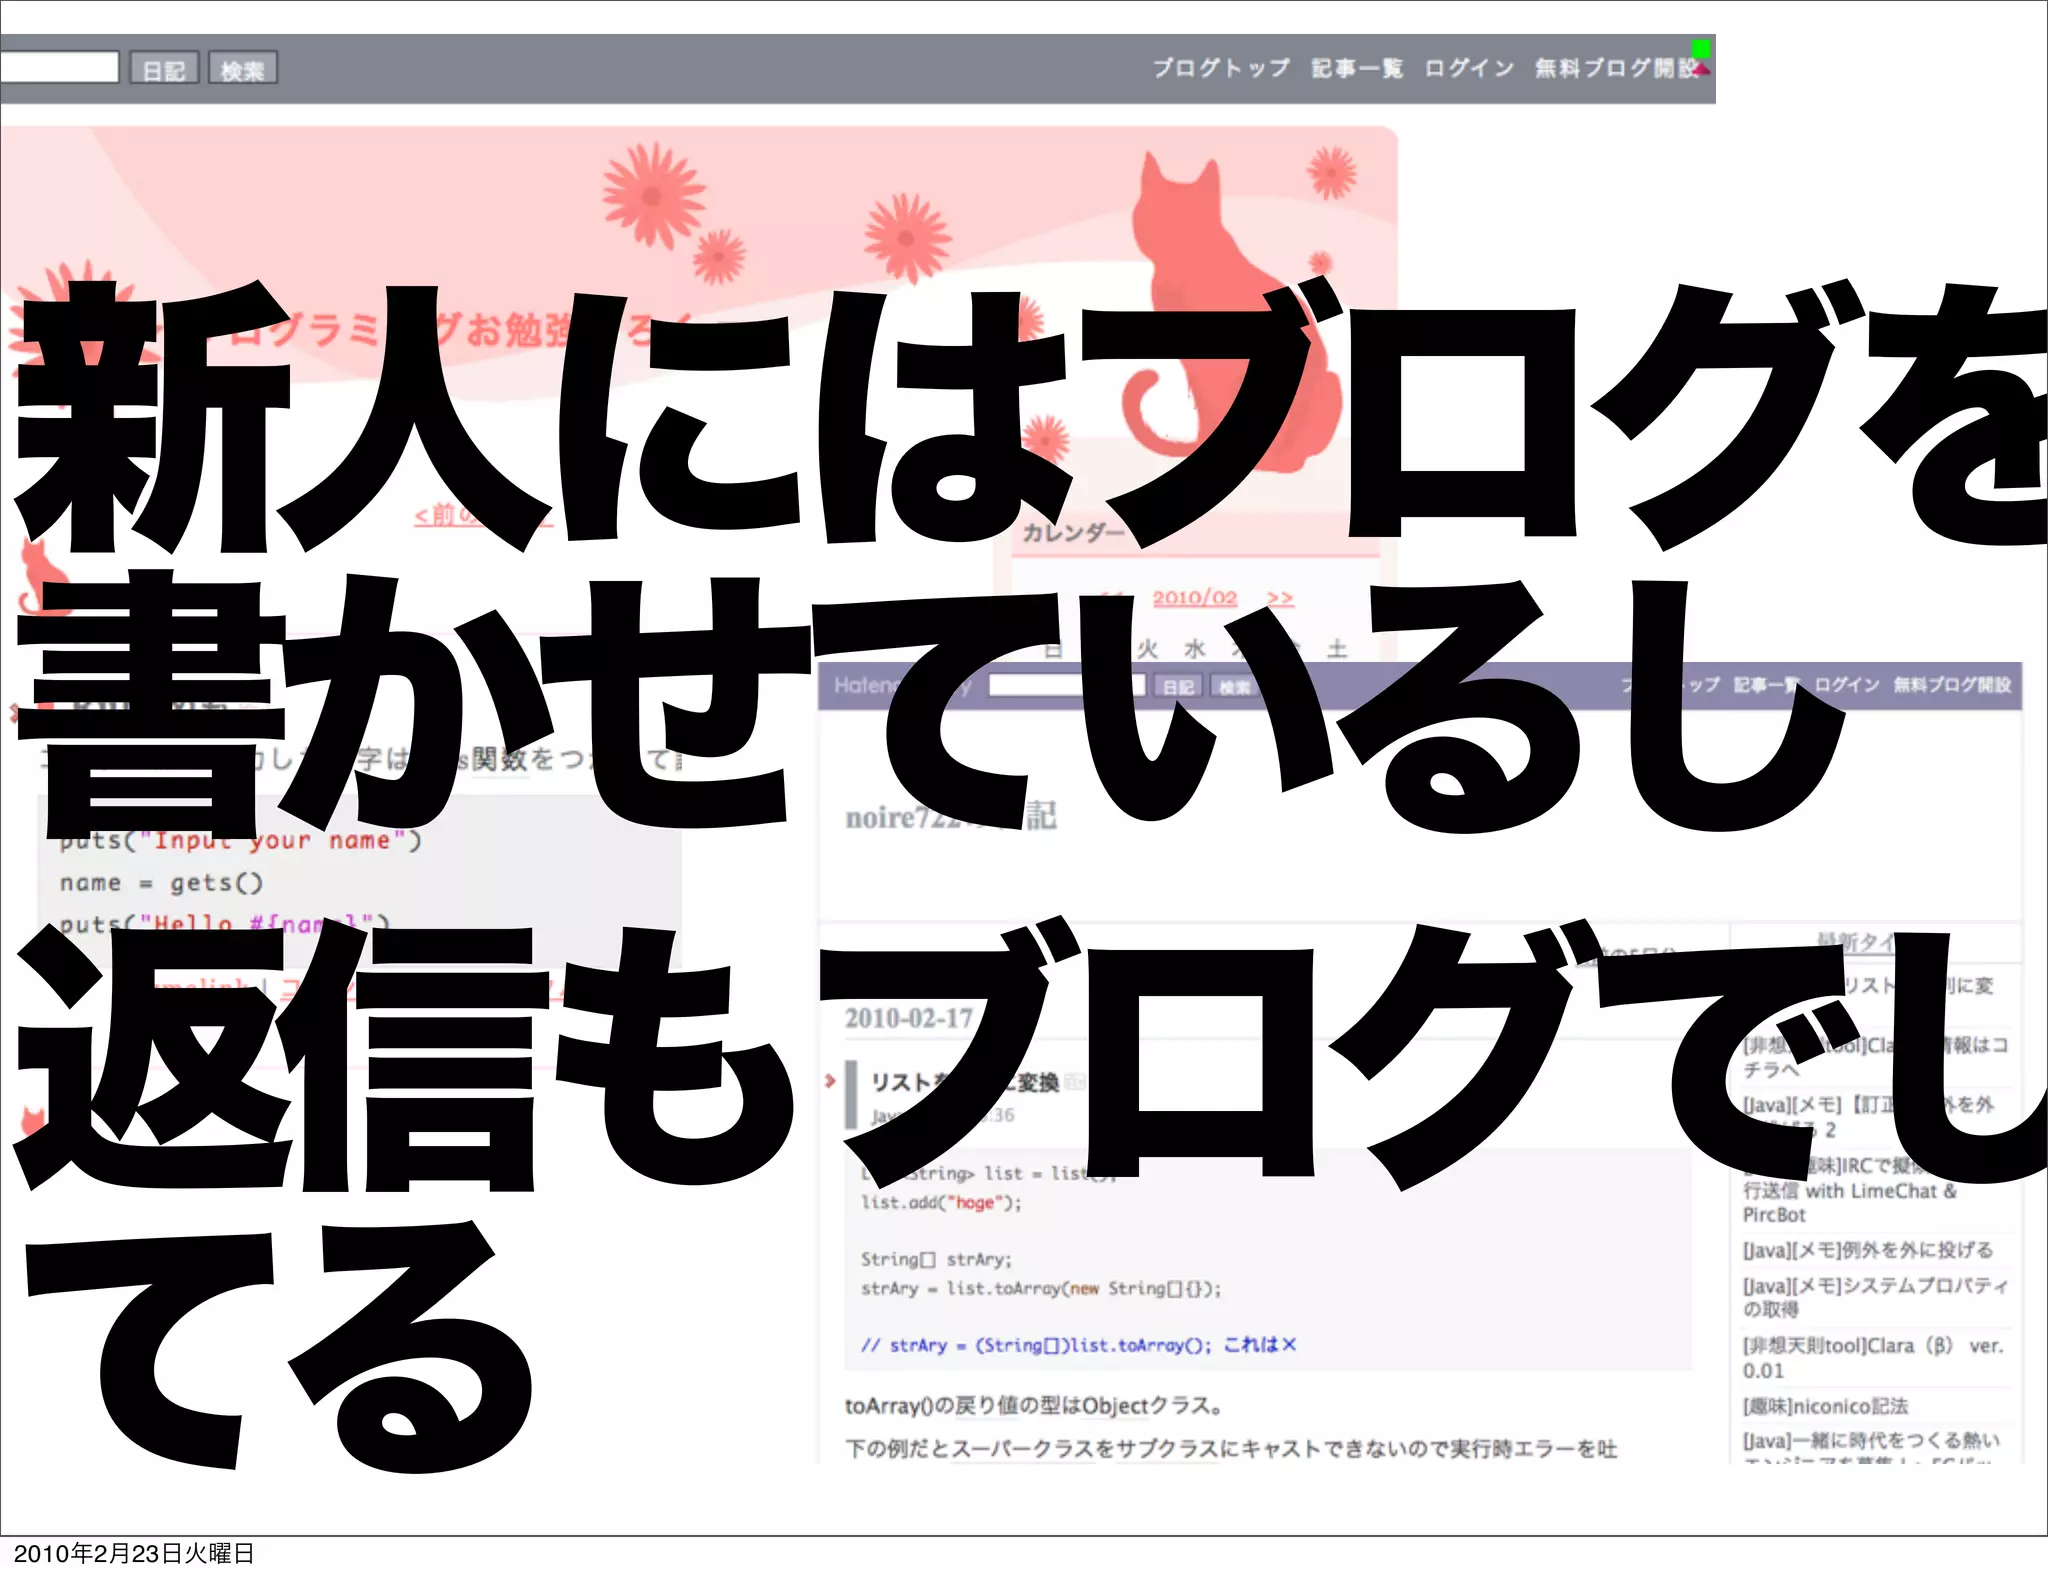2048x1576 pixels.
Task: Click the small flower at banner's right edge
Action: 1332,173
